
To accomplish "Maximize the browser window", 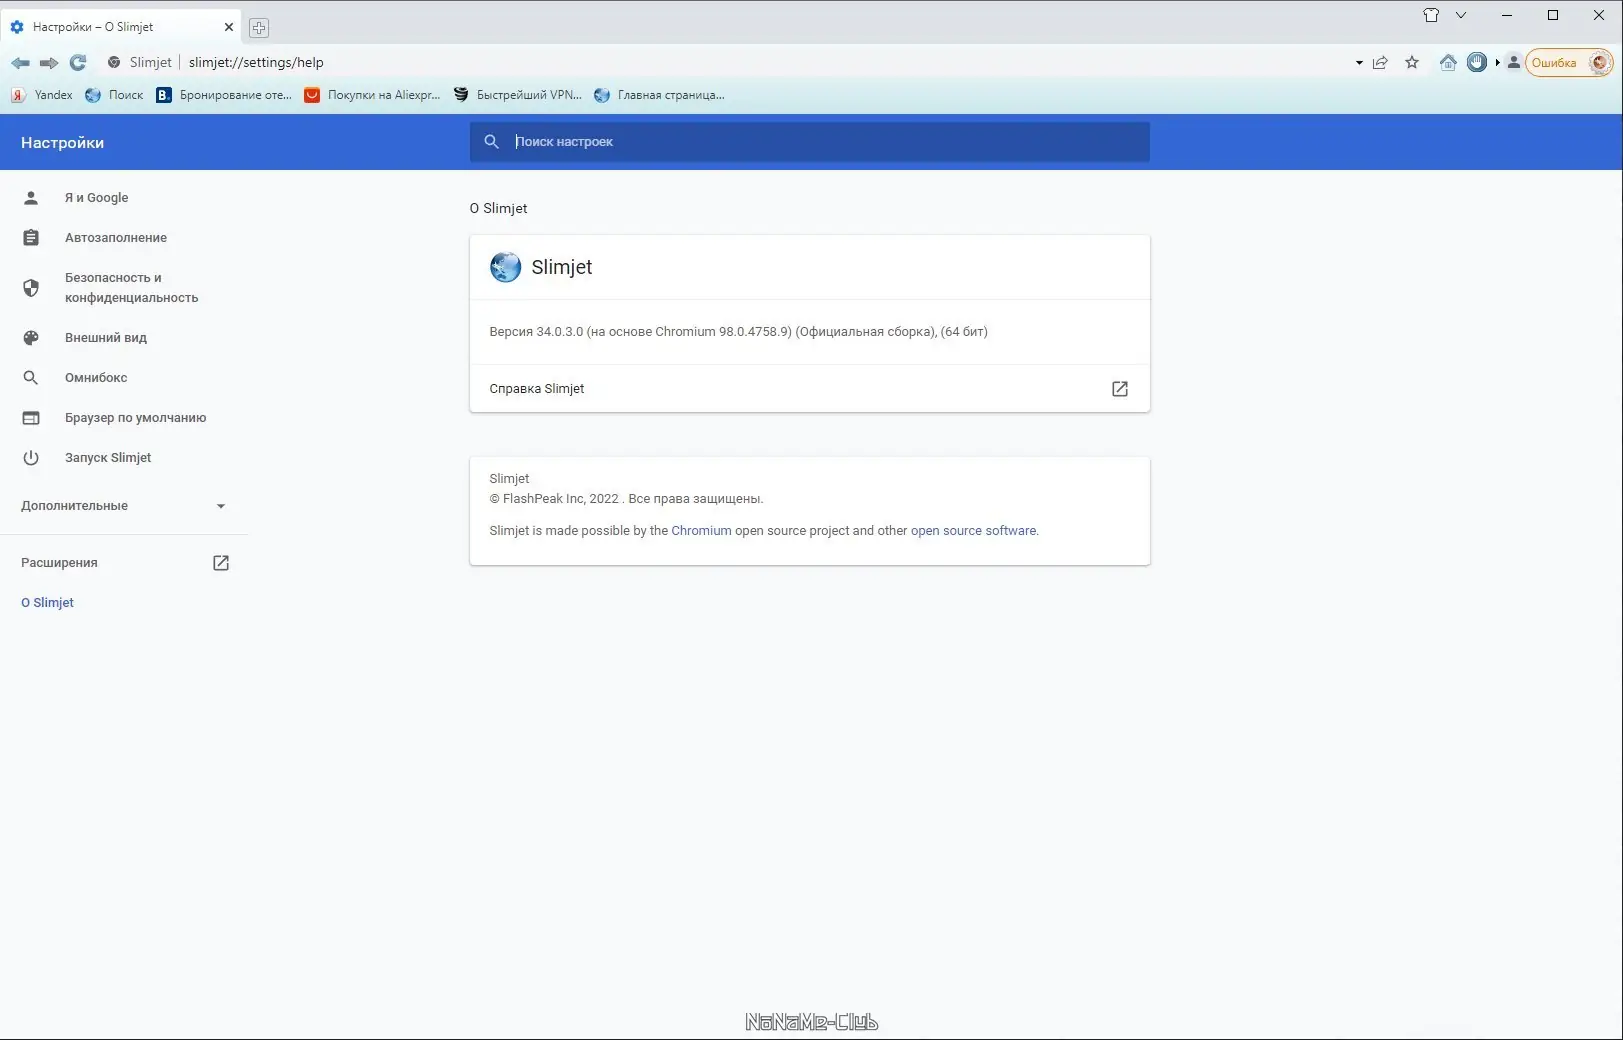I will pyautogui.click(x=1553, y=15).
